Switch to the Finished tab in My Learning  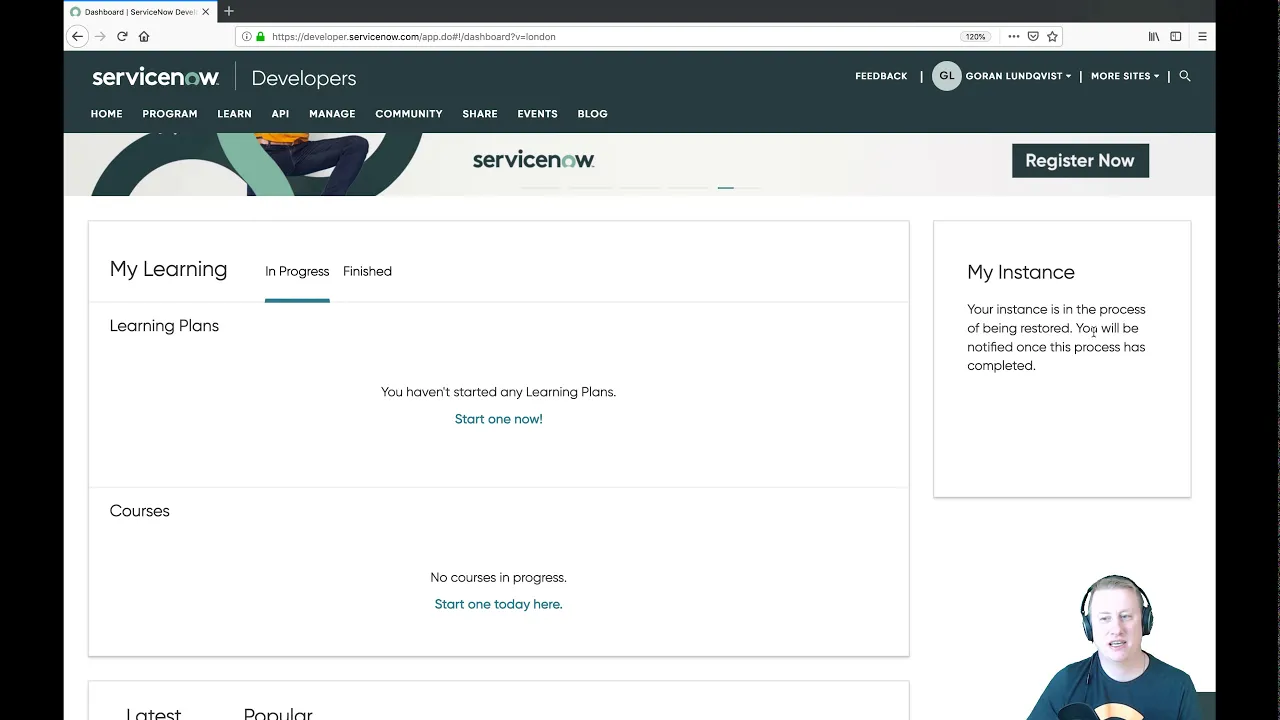tap(367, 271)
